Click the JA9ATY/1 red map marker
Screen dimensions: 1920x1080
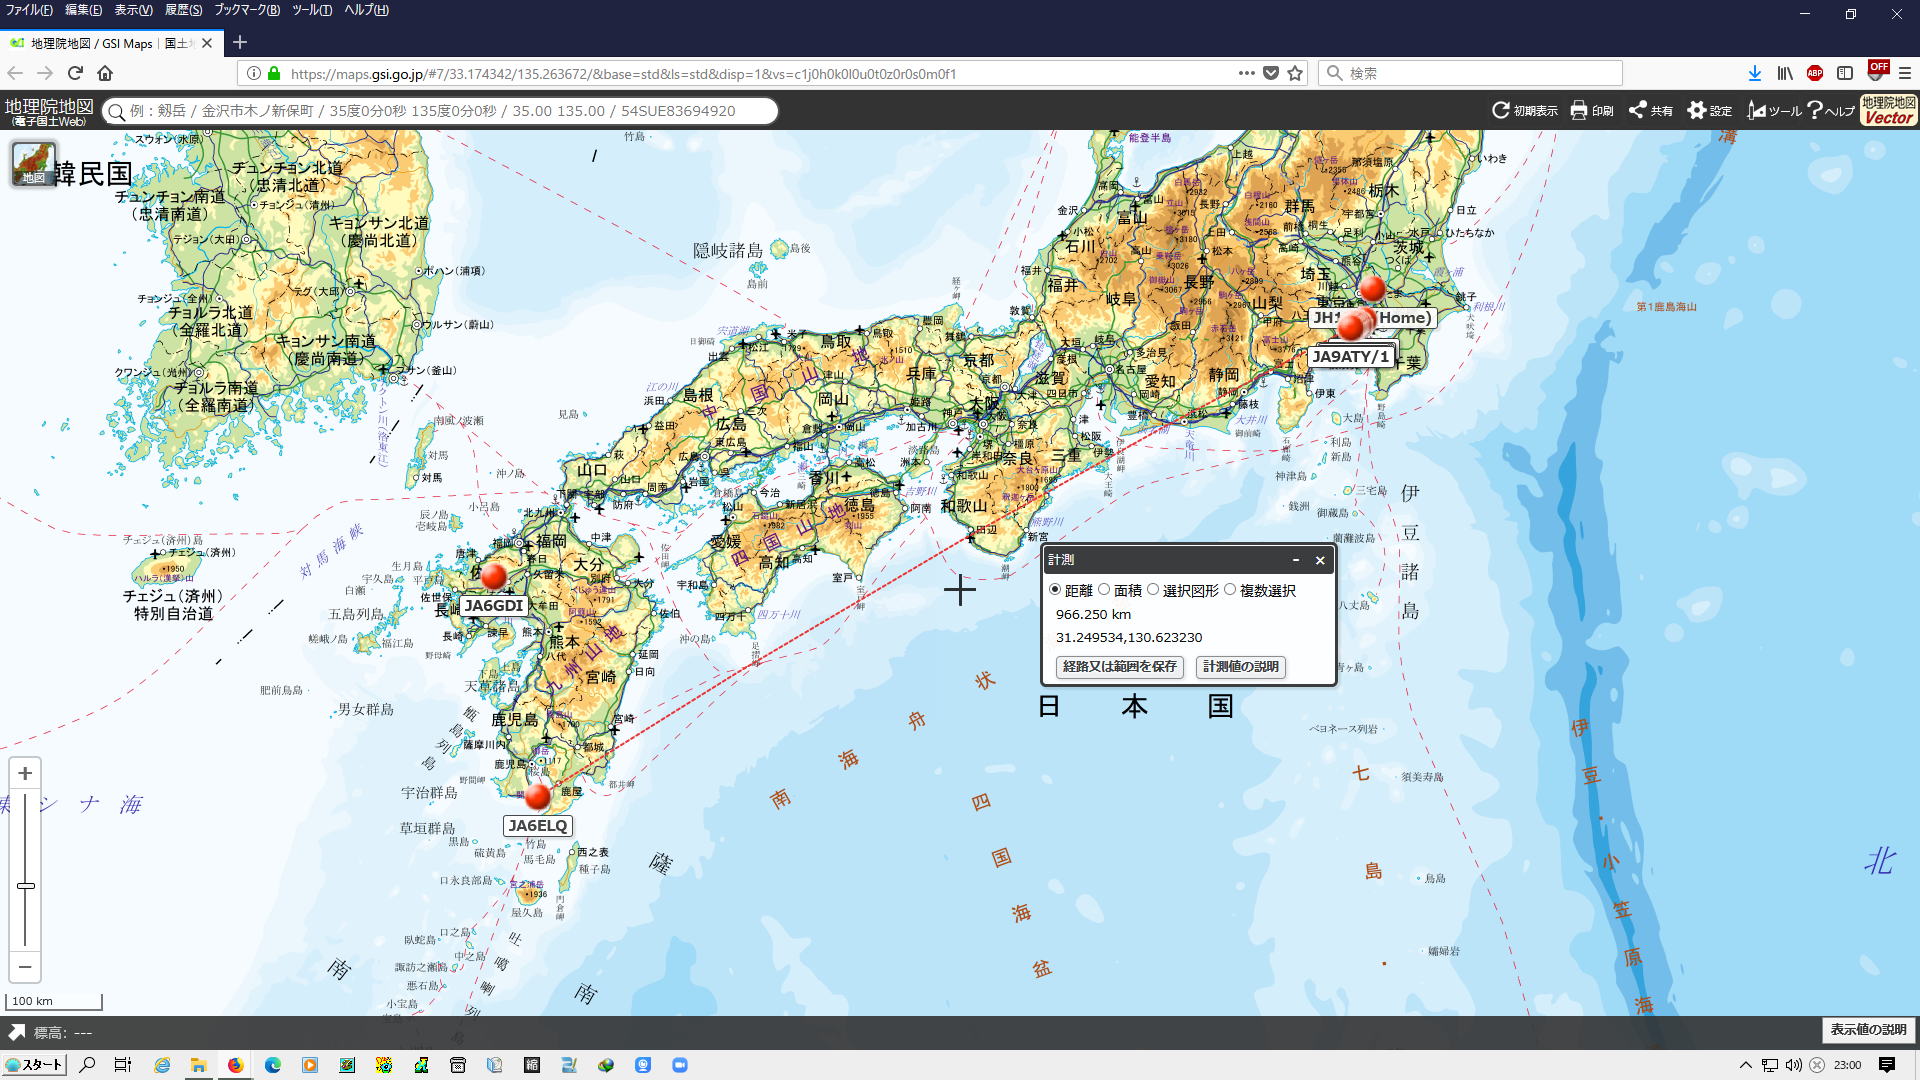pos(1351,326)
